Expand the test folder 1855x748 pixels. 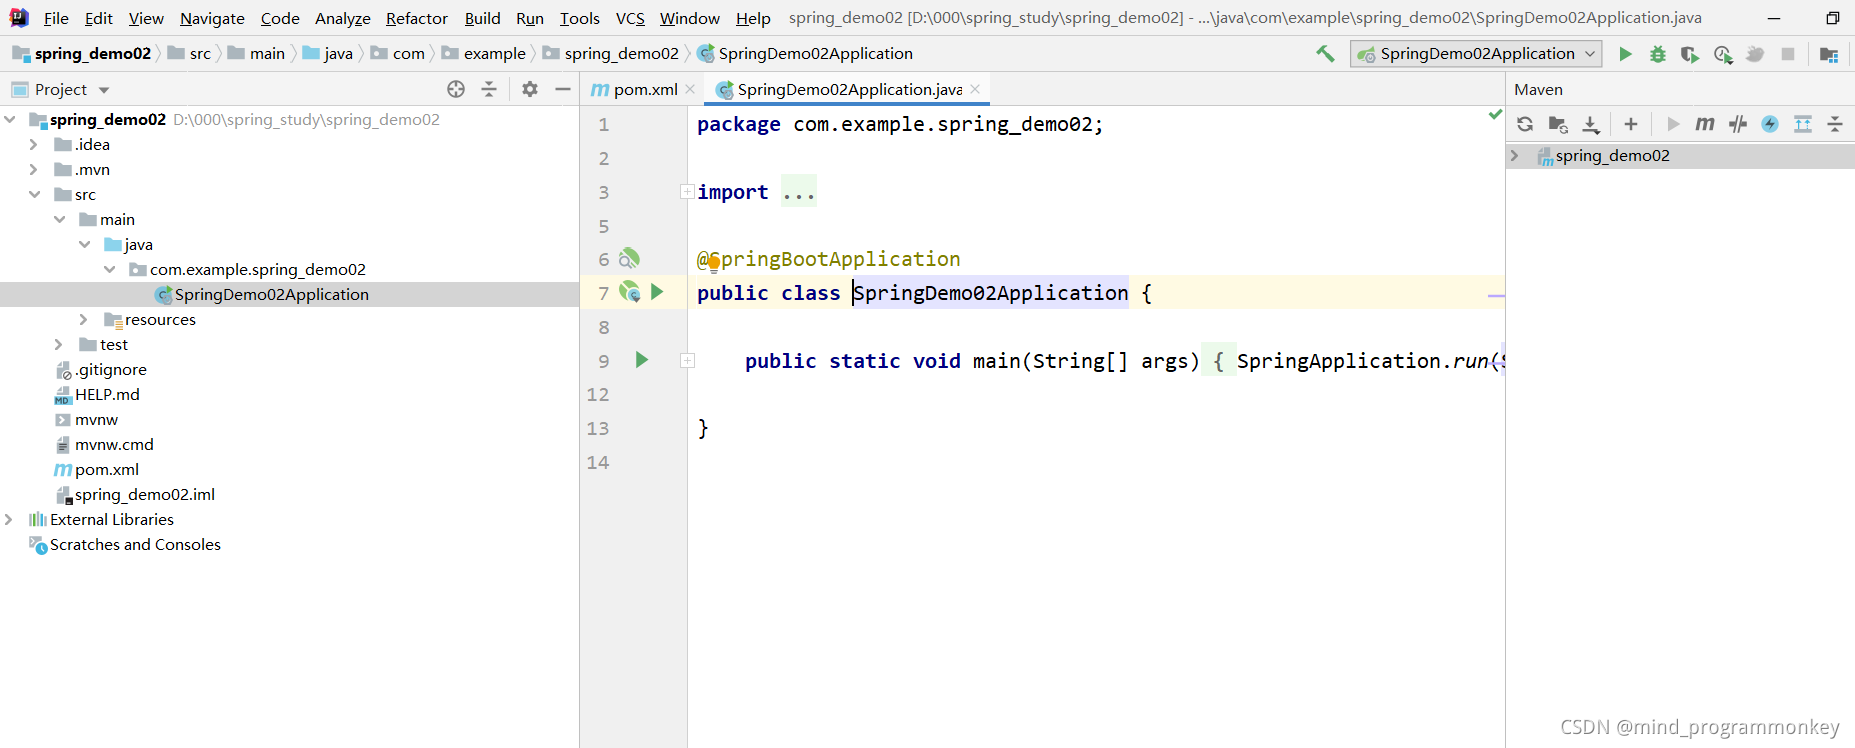click(59, 344)
